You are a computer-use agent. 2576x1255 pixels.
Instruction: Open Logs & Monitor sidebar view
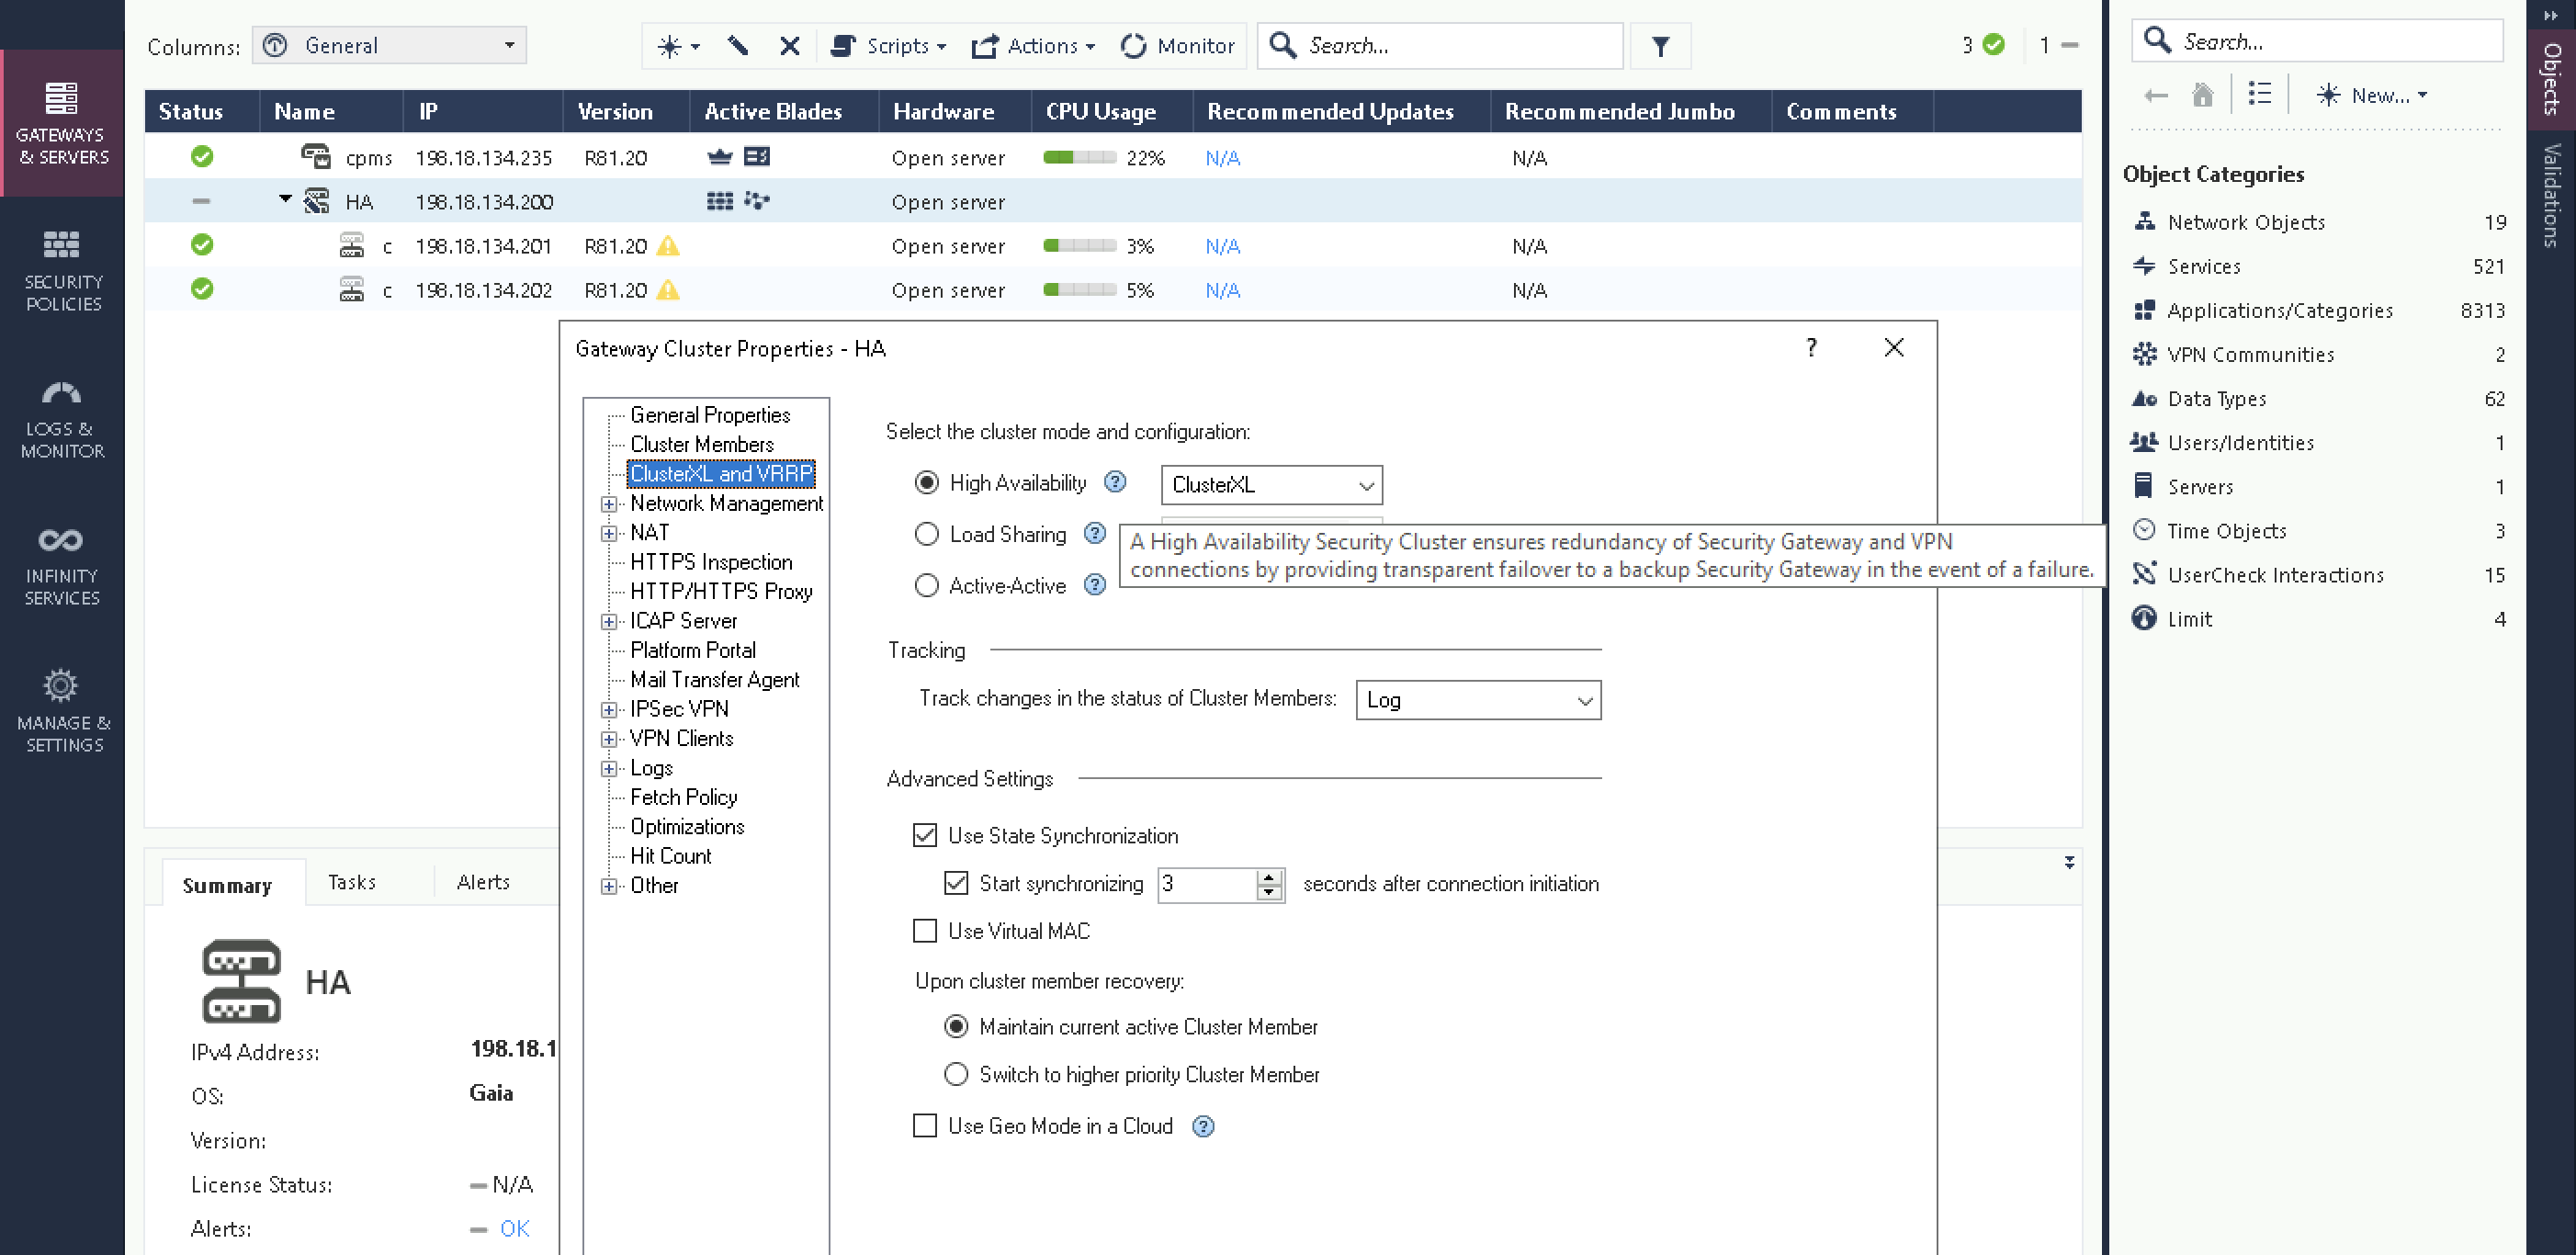tap(62, 418)
